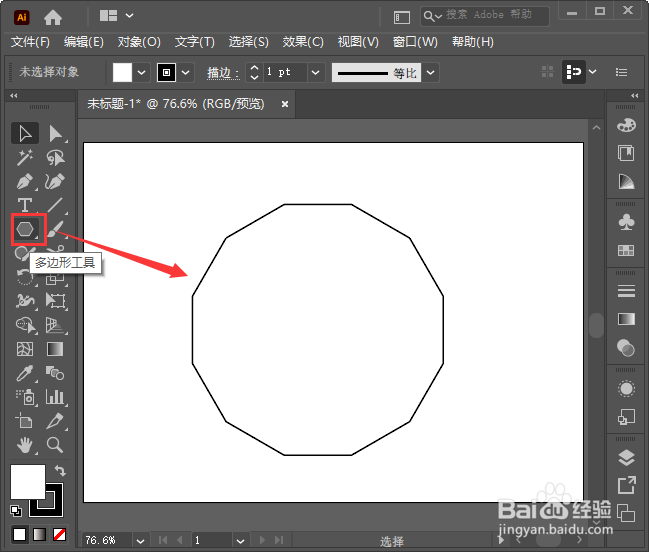The height and width of the screenshot is (552, 649).
Task: Open the 对象(O) menu
Action: coord(139,42)
